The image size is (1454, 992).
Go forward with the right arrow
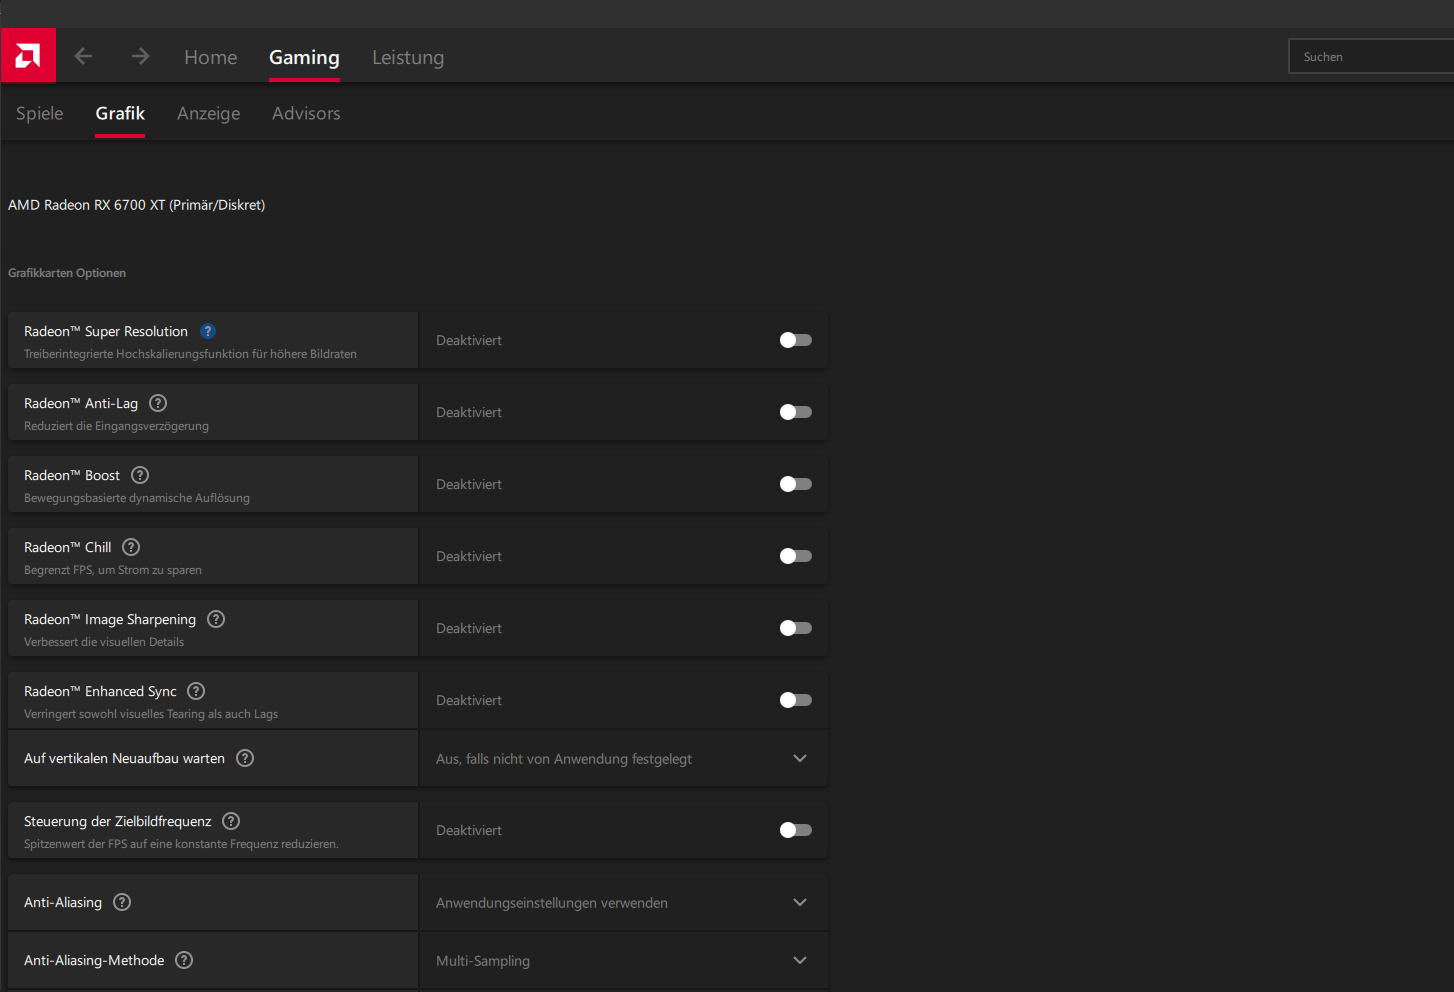140,56
